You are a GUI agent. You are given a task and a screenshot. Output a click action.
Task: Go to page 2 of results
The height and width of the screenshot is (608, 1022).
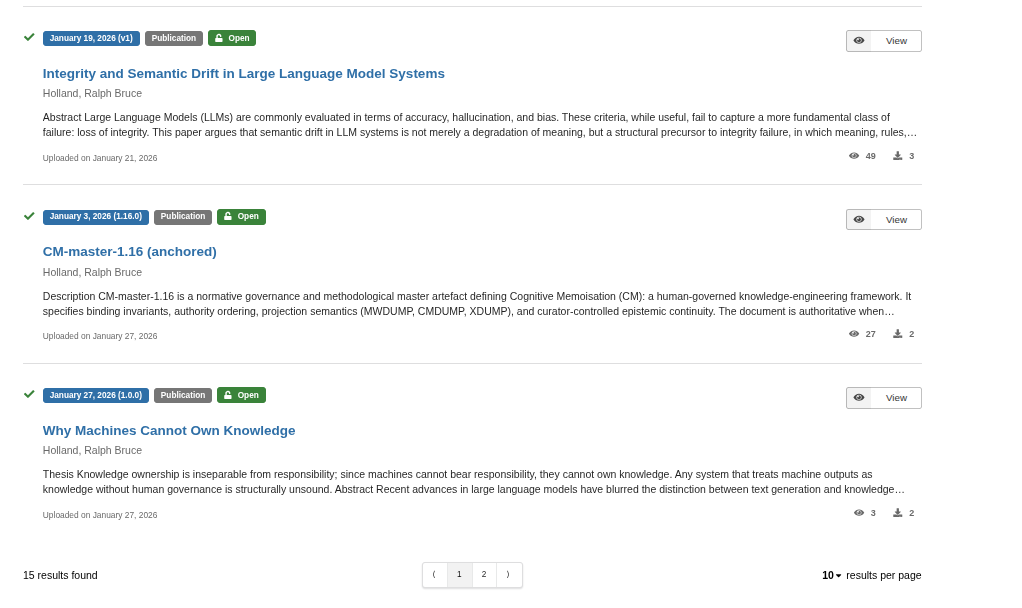pyautogui.click(x=484, y=575)
